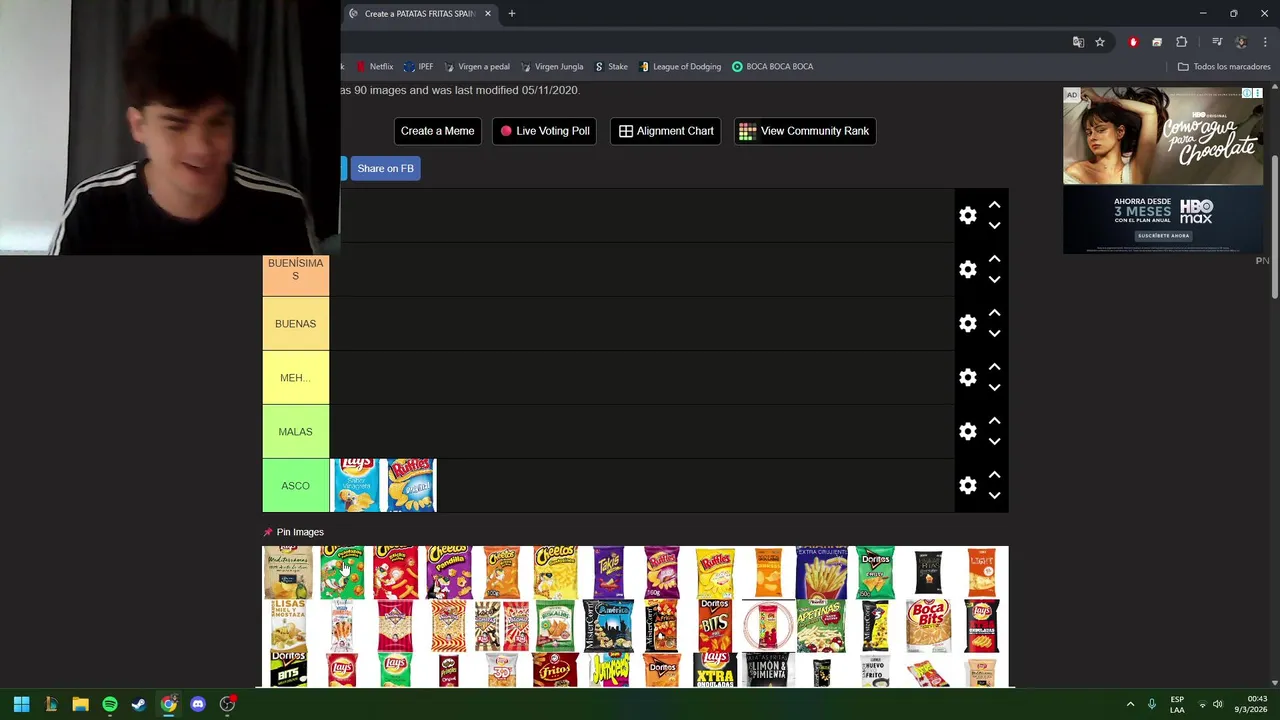Select the Boca Bits bag
Viewport: 1280px width, 720px height.
point(928,626)
